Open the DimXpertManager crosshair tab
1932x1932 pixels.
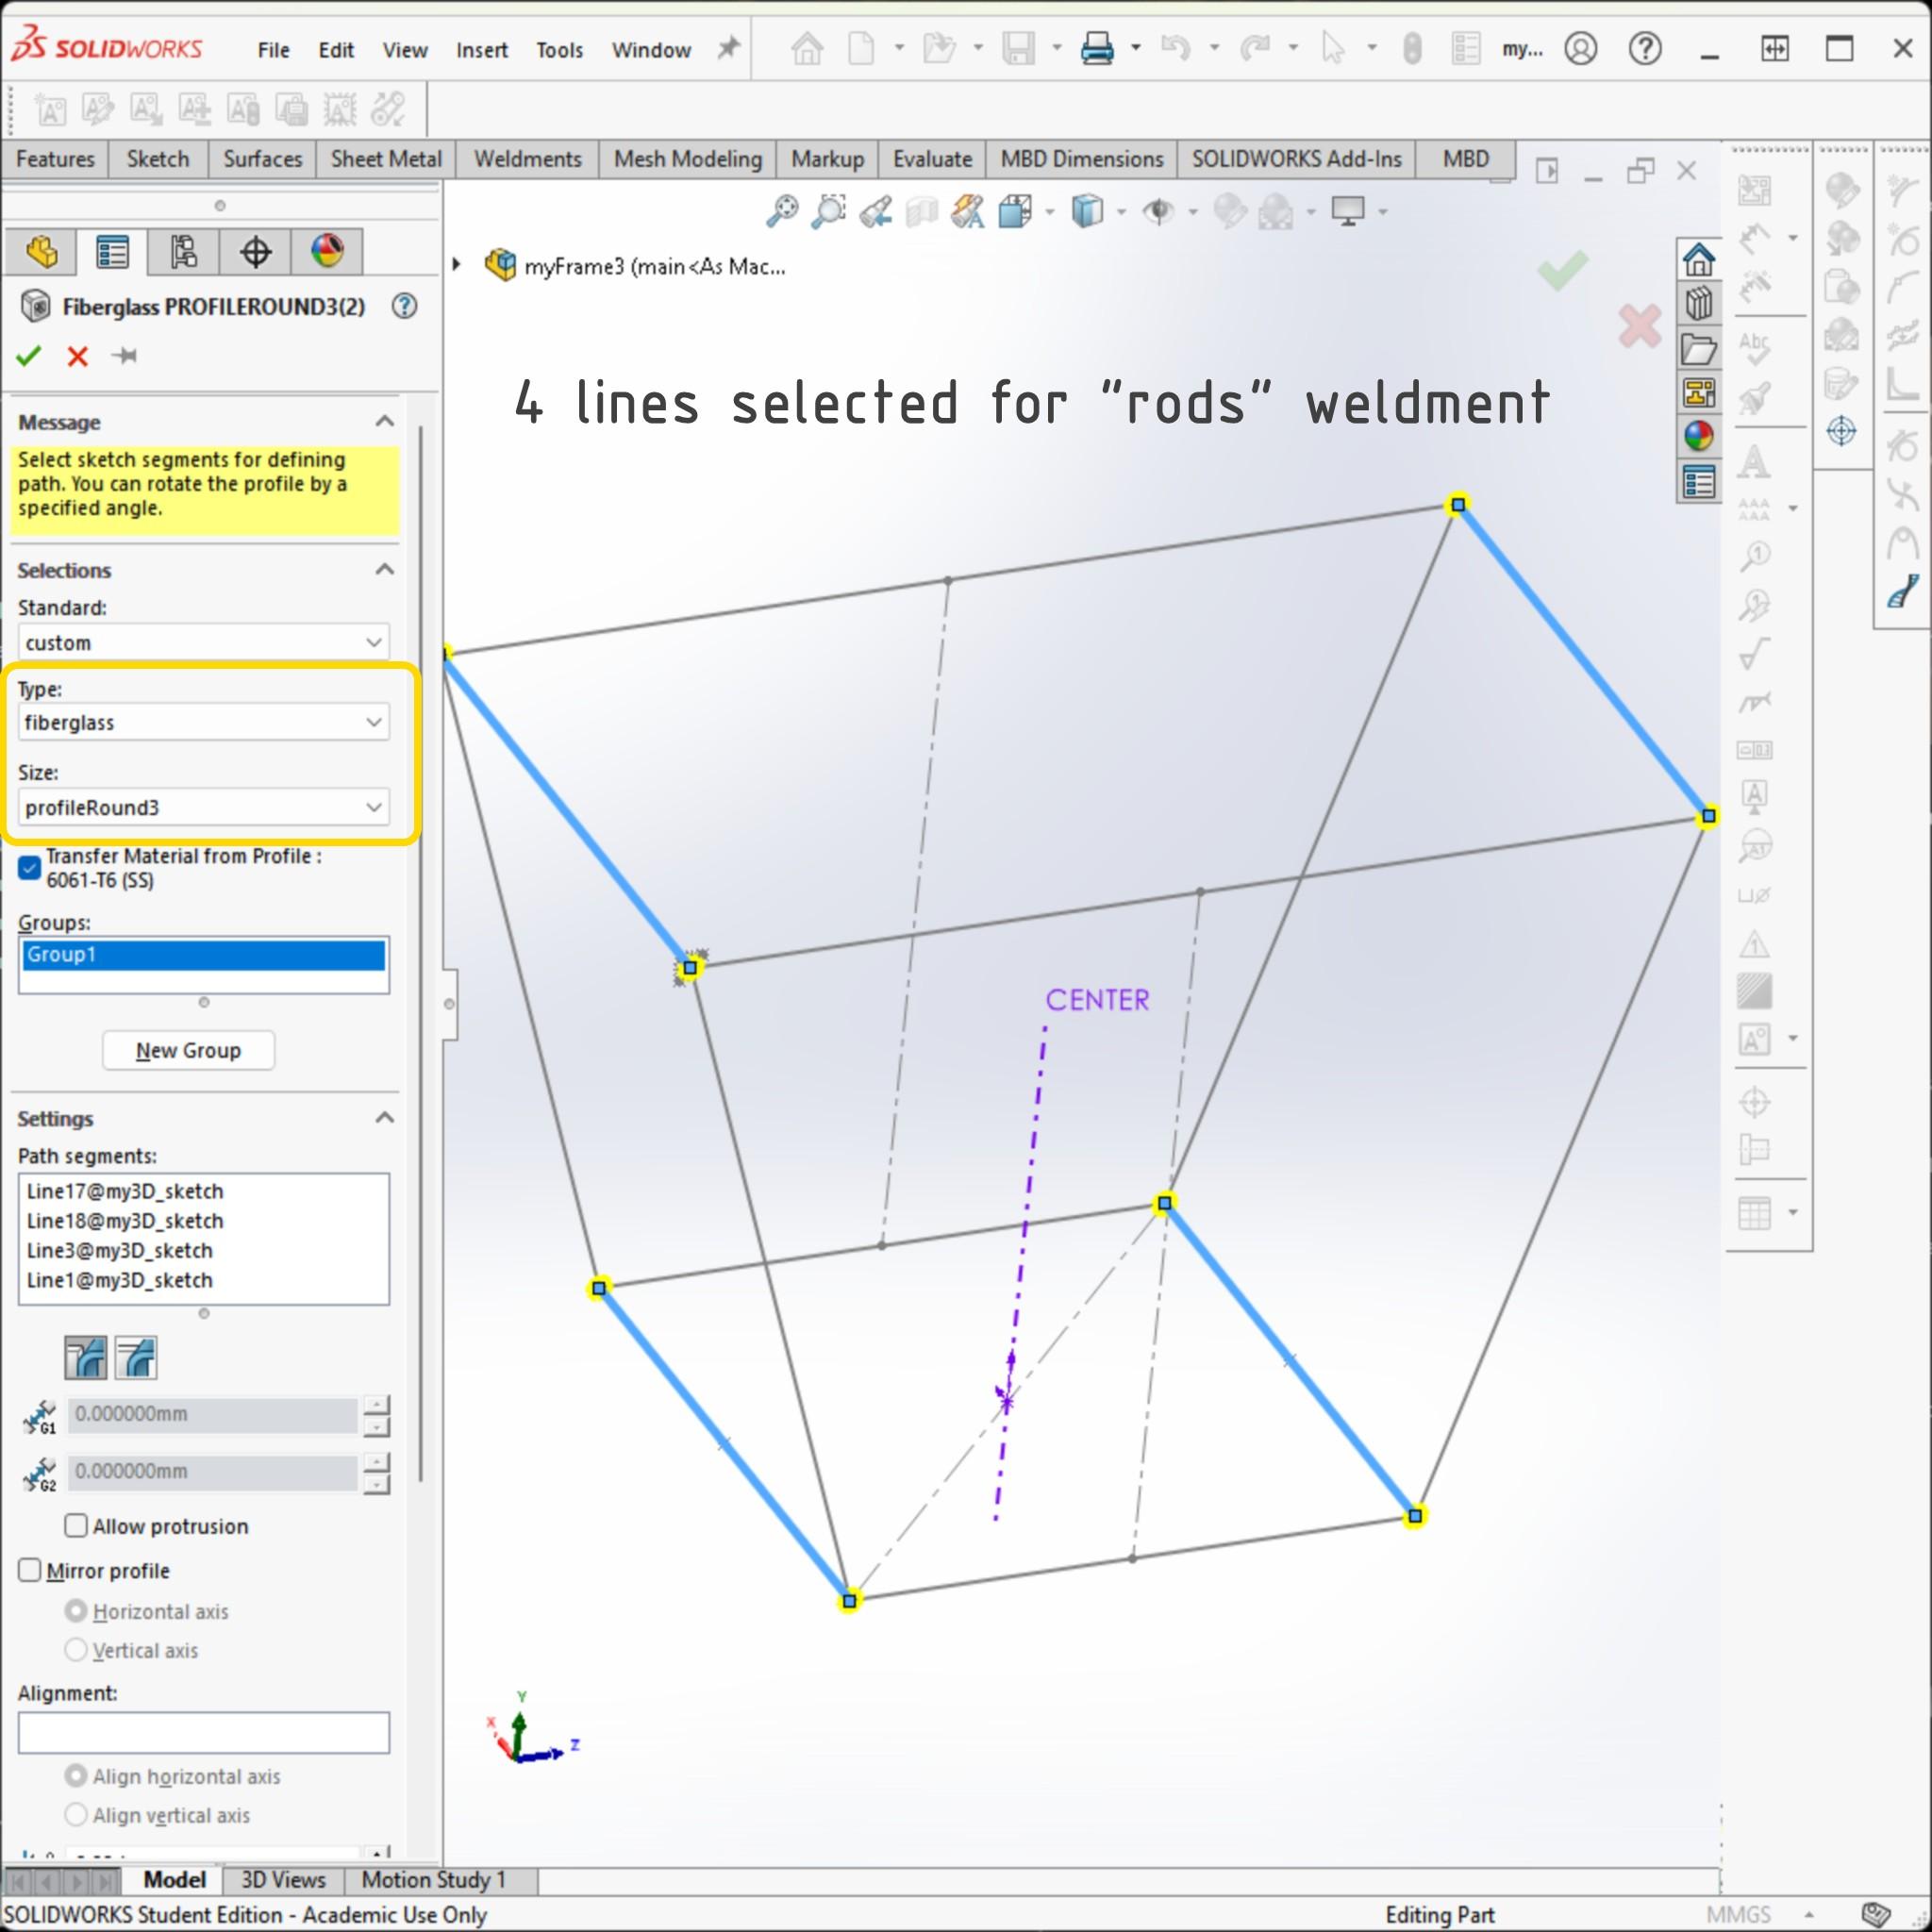pyautogui.click(x=255, y=252)
